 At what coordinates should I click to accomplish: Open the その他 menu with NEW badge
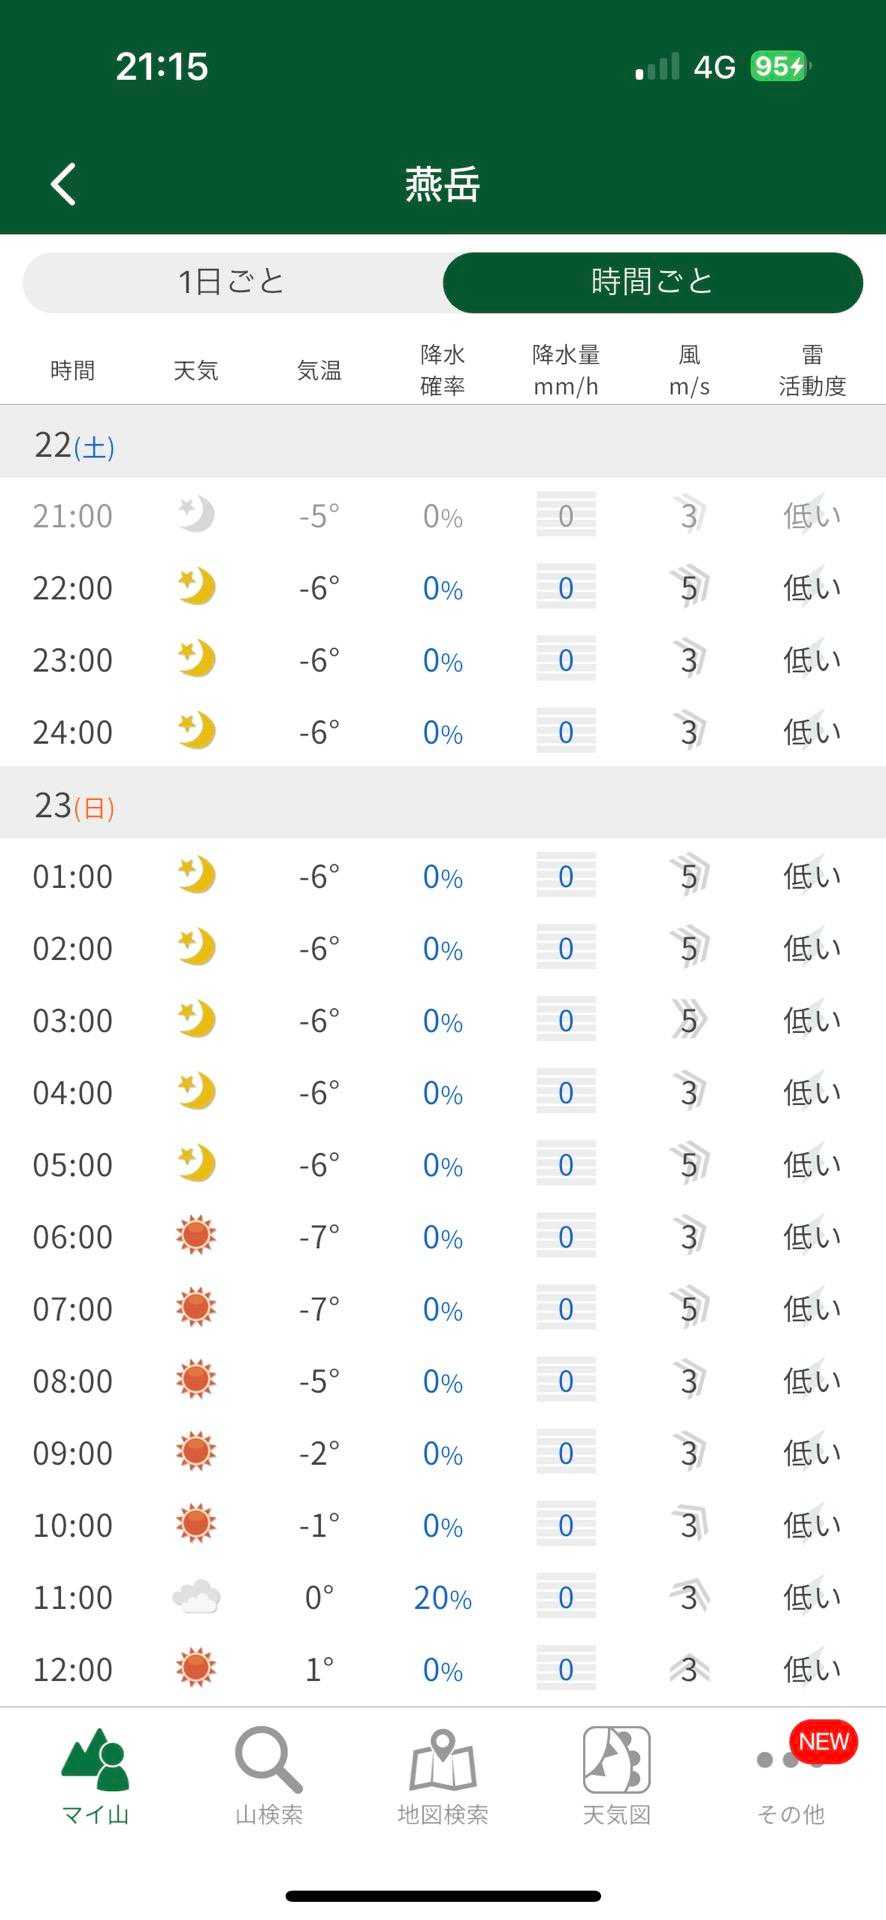(791, 1777)
